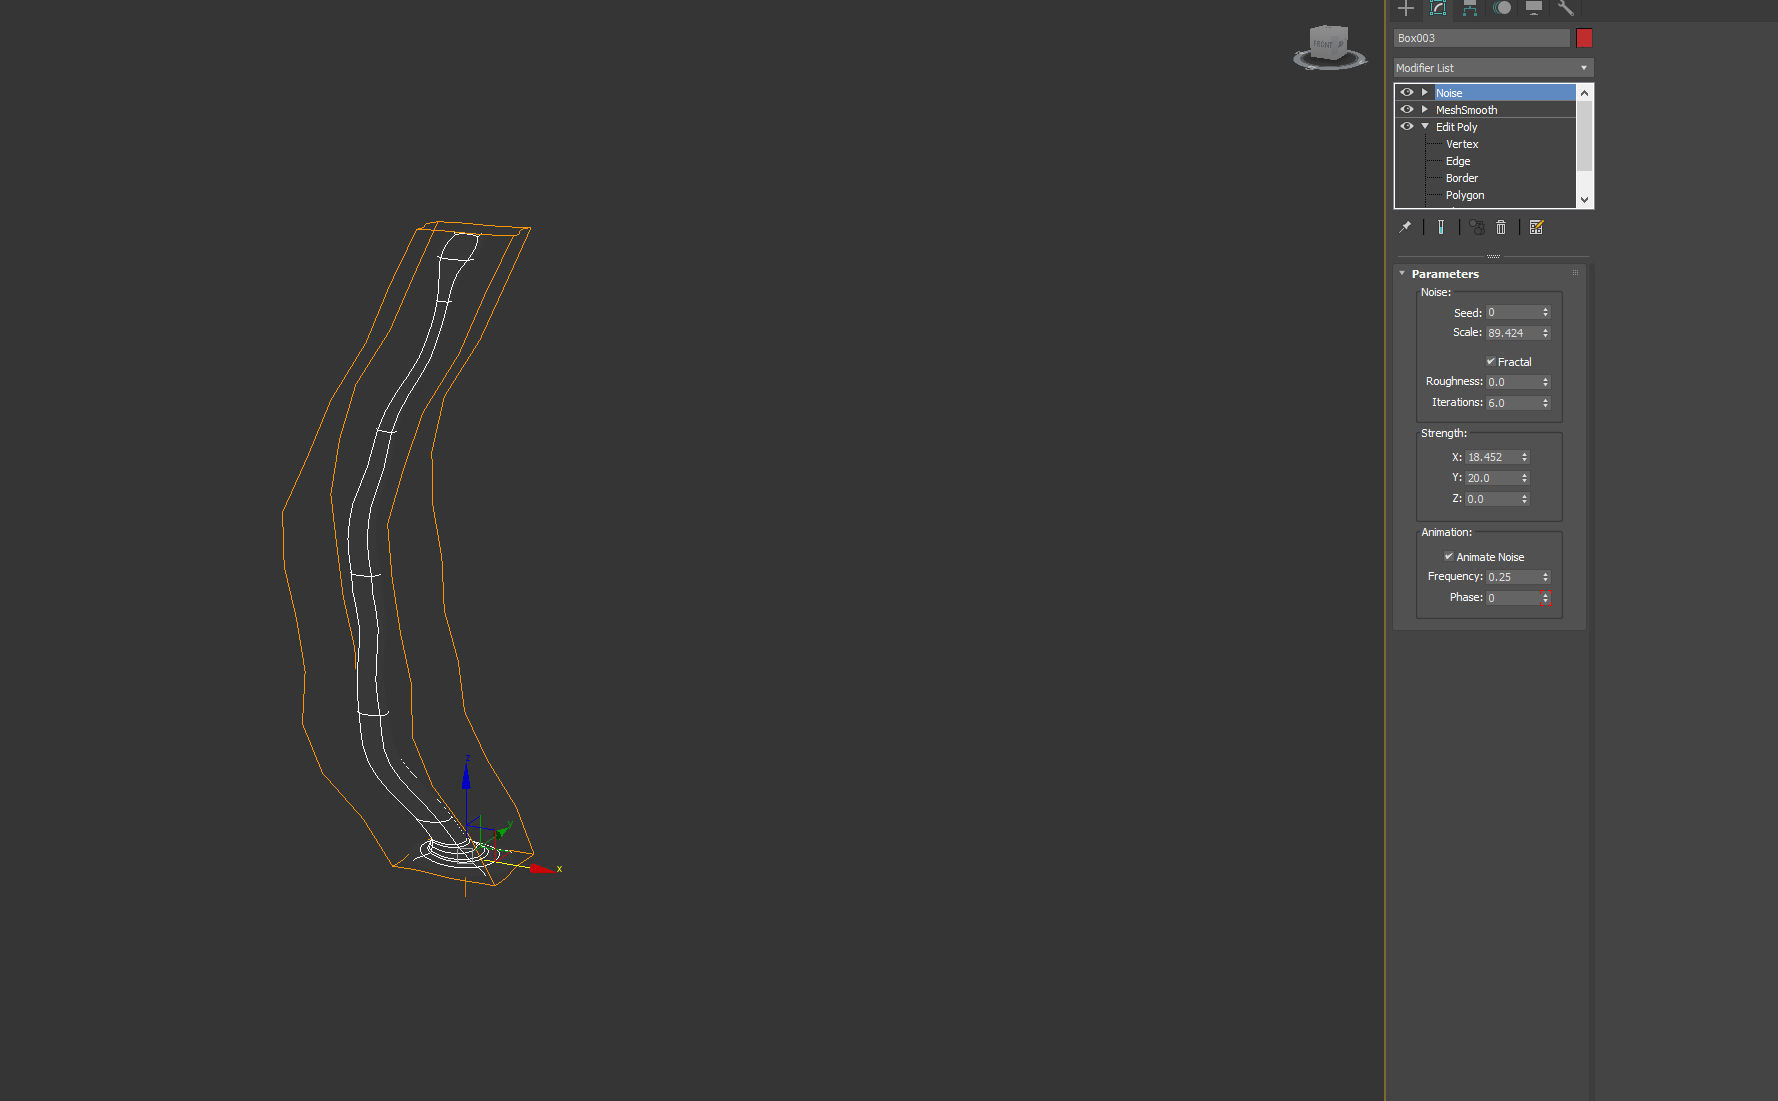Viewport: 1778px width, 1101px height.
Task: Open the Hierarchy panel tab
Action: click(1470, 8)
